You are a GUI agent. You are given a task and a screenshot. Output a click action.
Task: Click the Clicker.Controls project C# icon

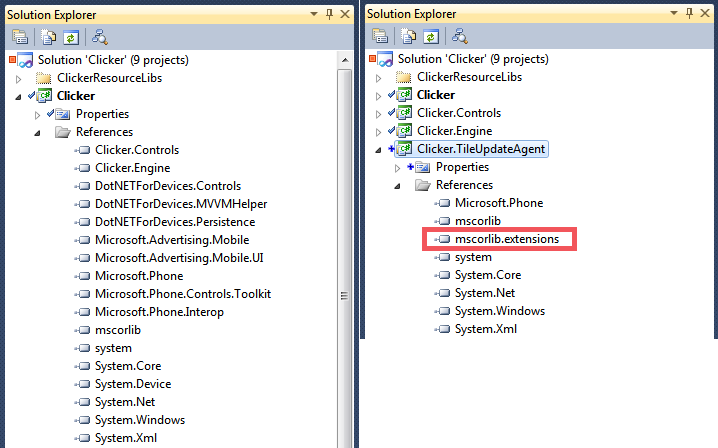pyautogui.click(x=405, y=113)
